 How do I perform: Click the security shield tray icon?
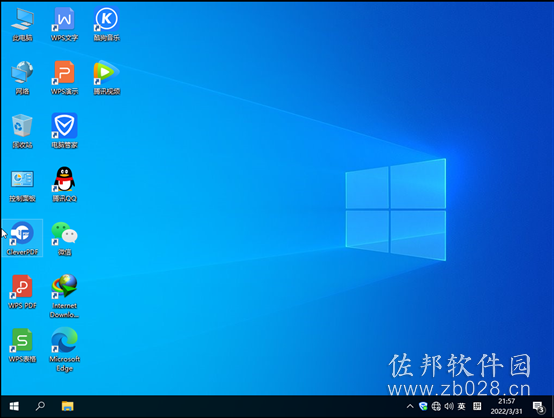(423, 406)
